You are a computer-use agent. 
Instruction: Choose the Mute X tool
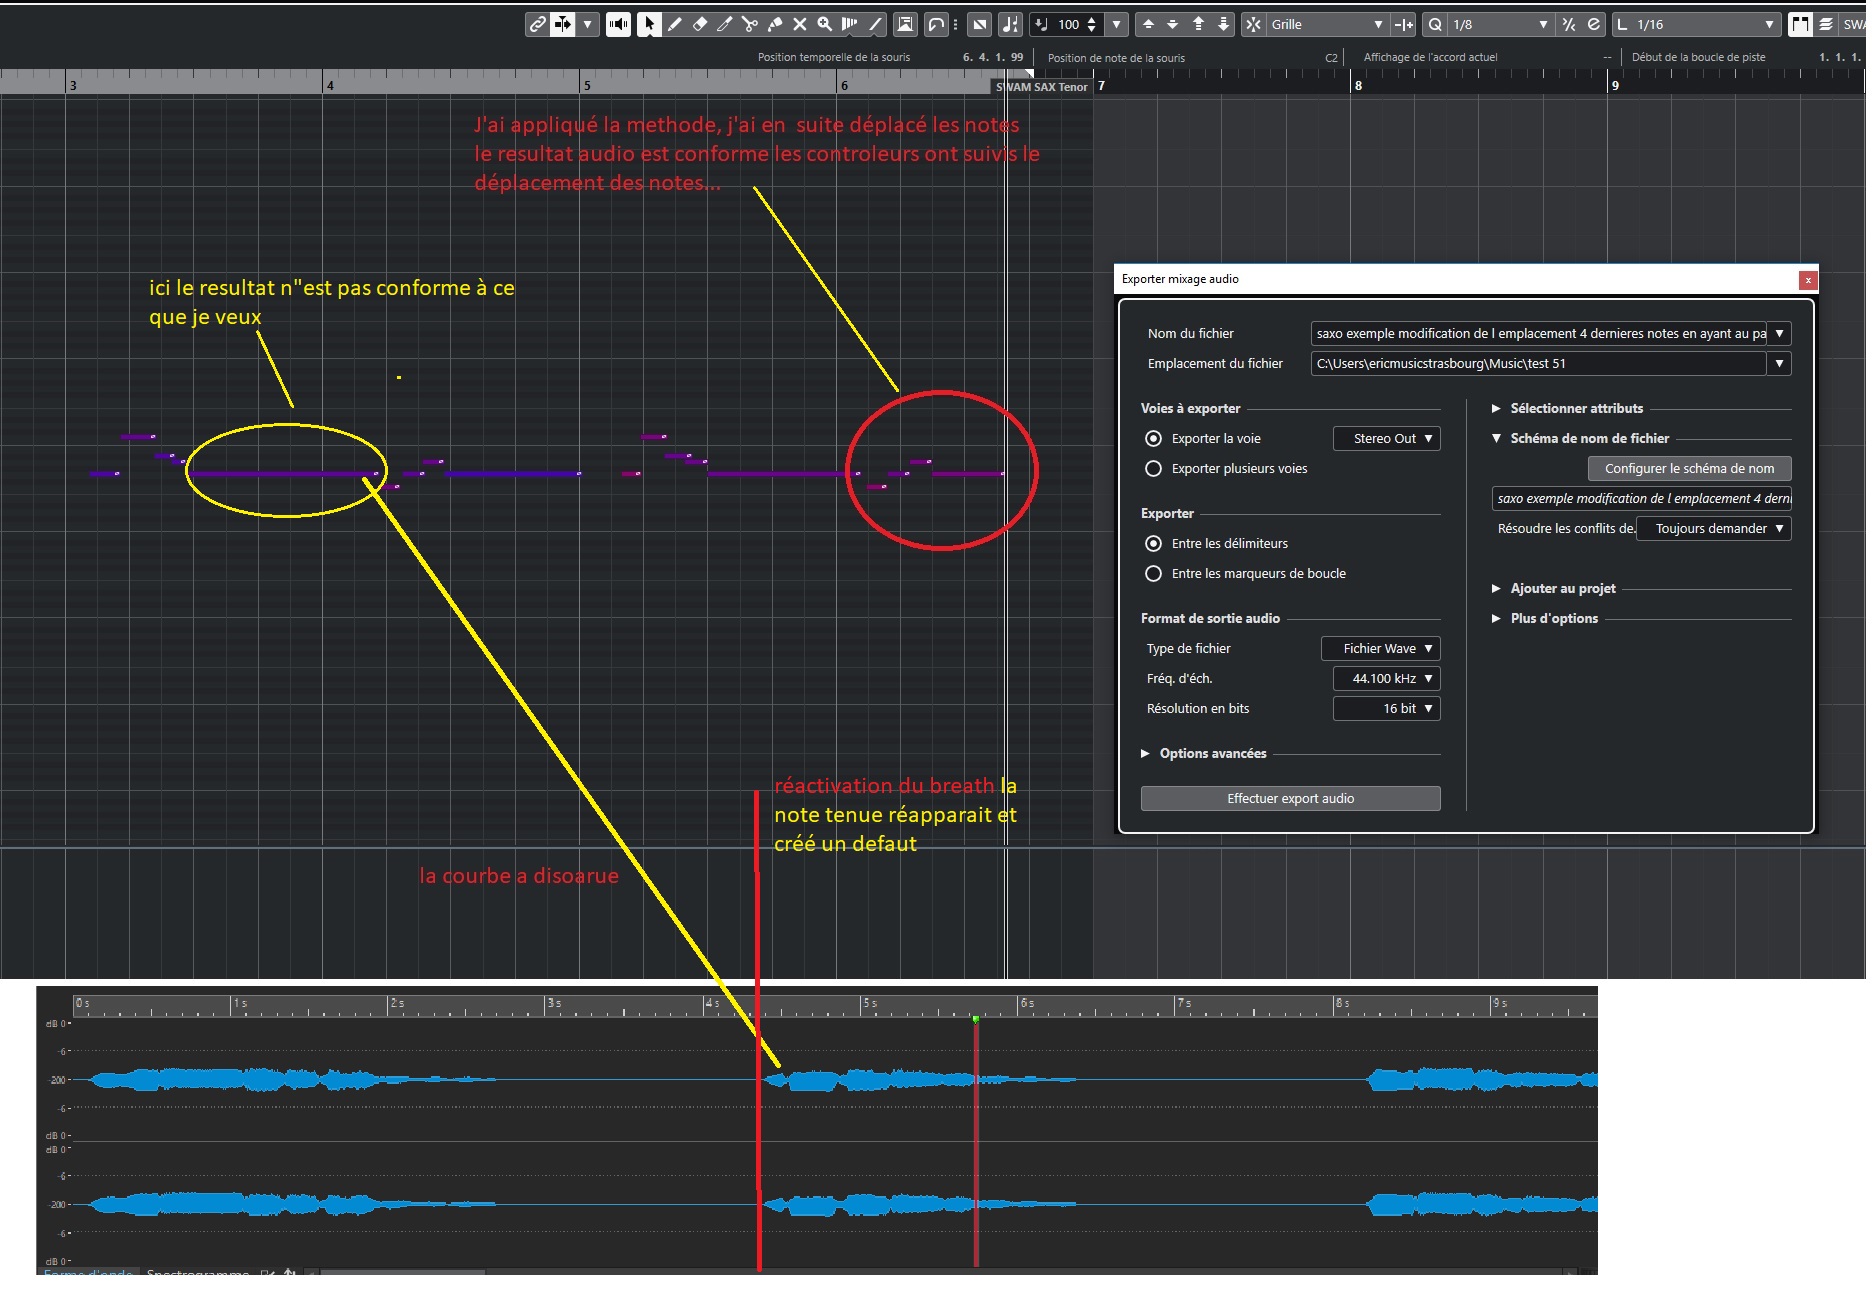(800, 24)
